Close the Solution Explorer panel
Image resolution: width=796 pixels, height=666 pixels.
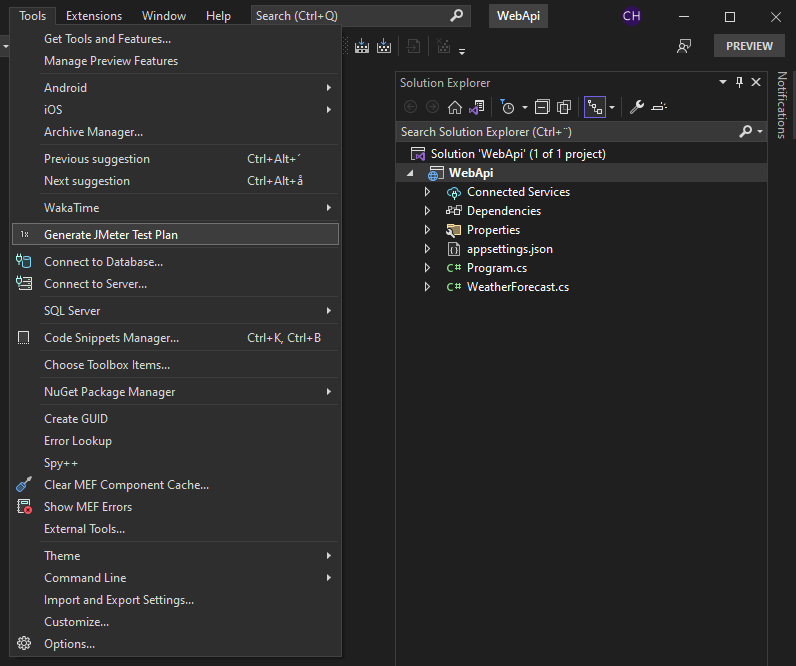pos(756,82)
